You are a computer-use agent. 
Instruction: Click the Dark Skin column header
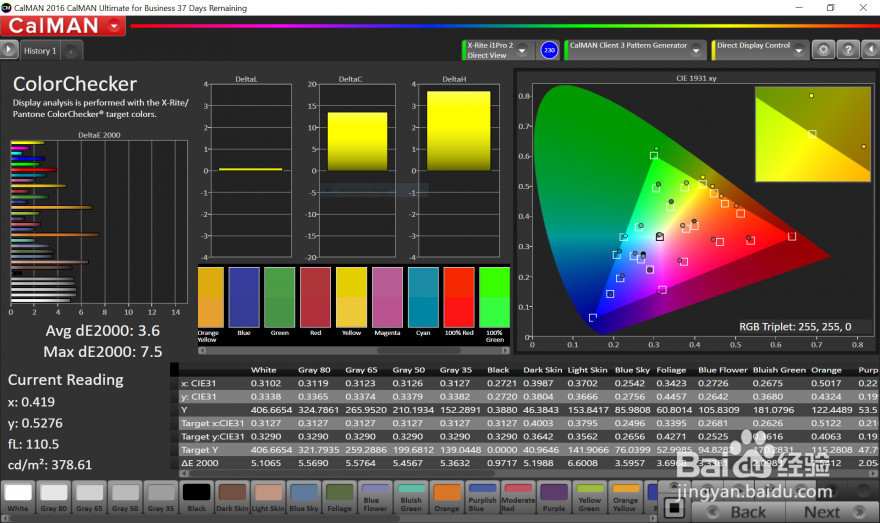[542, 370]
